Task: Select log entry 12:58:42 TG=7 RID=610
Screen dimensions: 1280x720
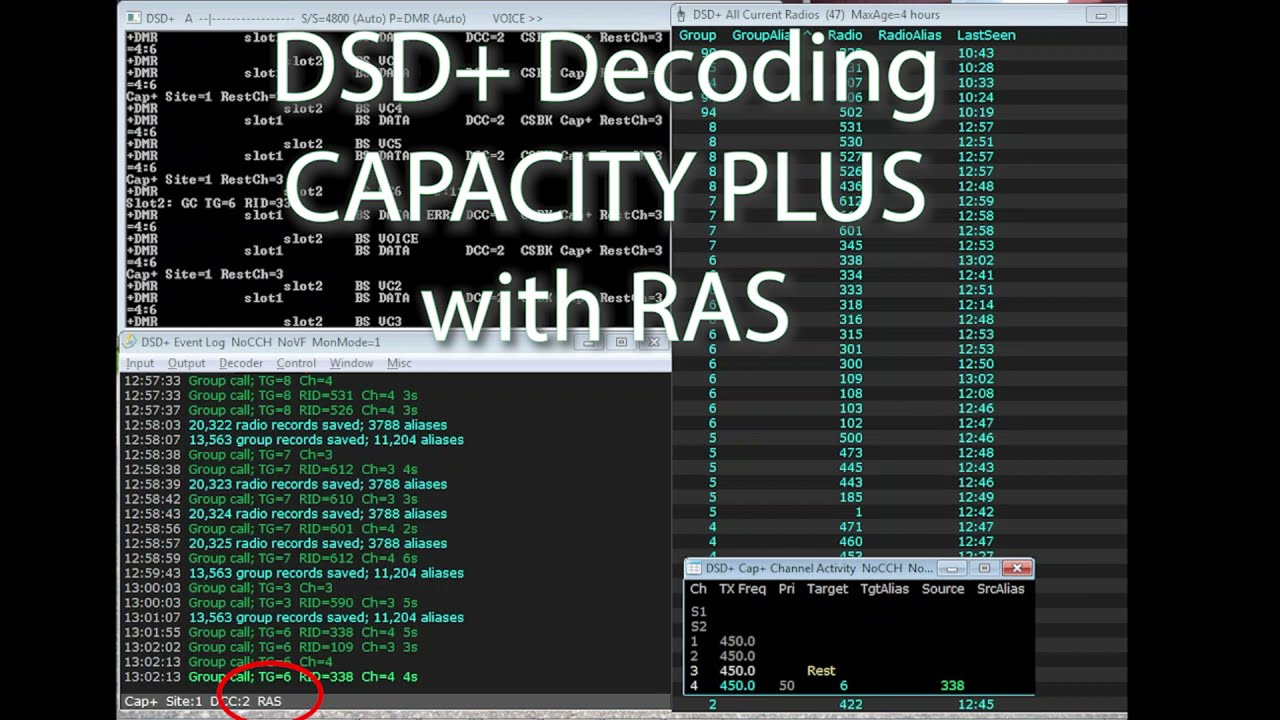Action: pos(271,499)
